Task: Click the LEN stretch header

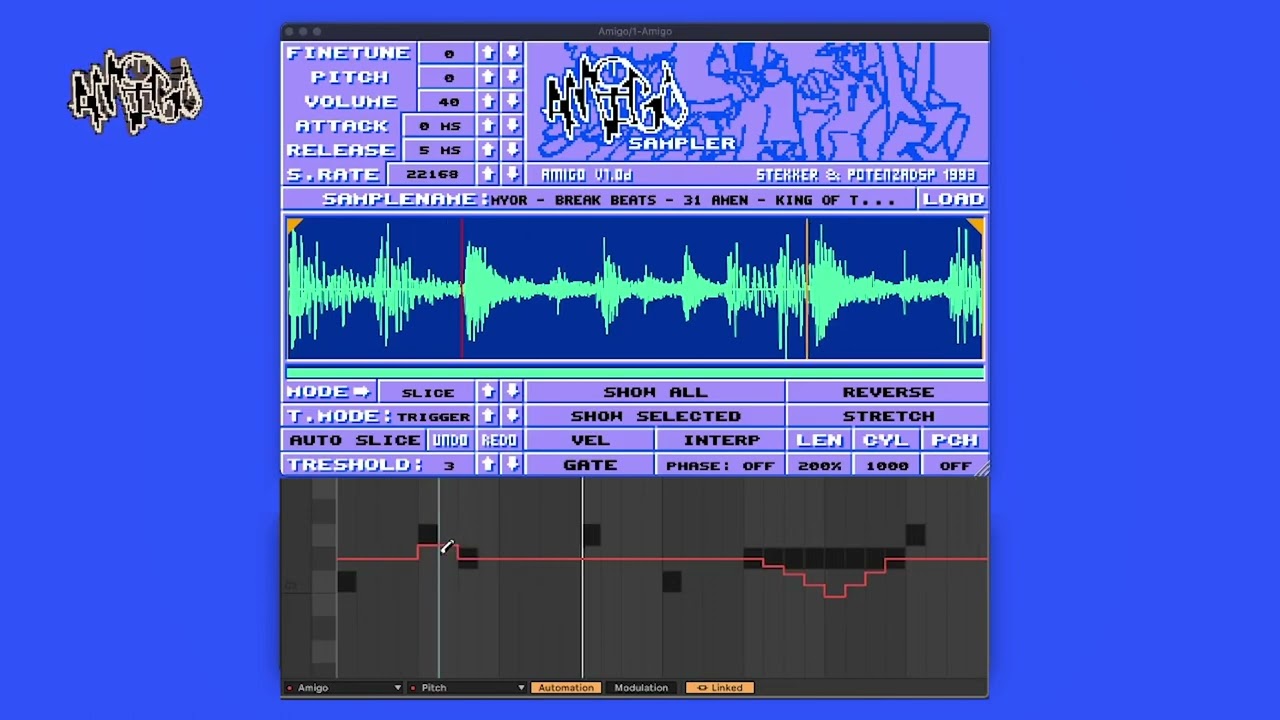Action: coord(819,440)
